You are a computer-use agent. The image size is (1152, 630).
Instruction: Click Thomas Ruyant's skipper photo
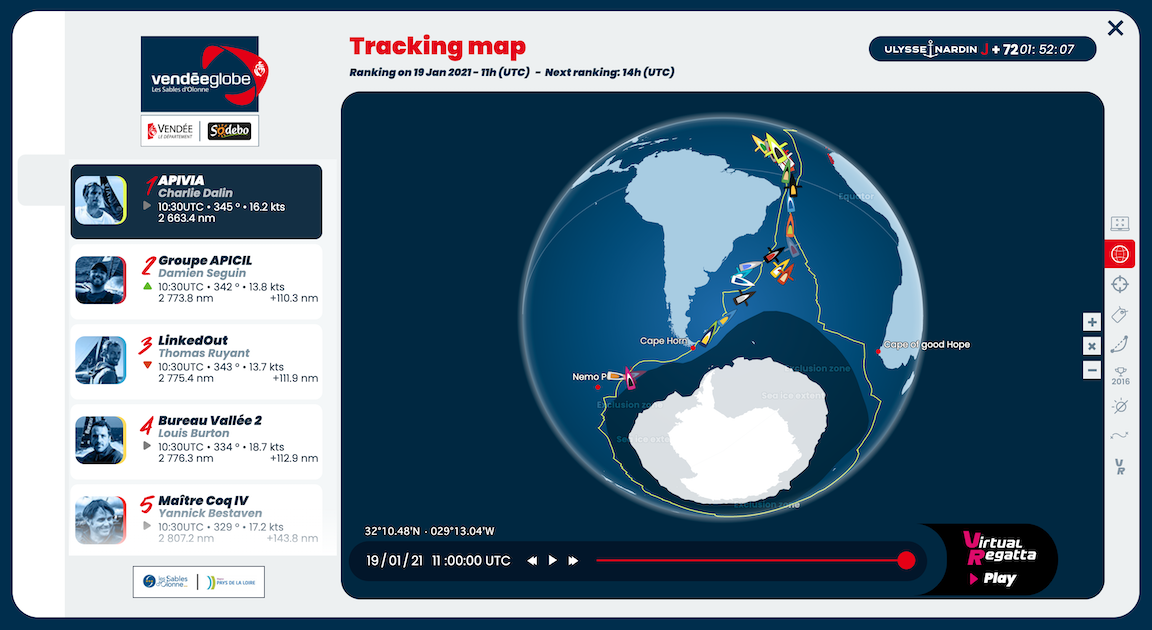pyautogui.click(x=101, y=360)
